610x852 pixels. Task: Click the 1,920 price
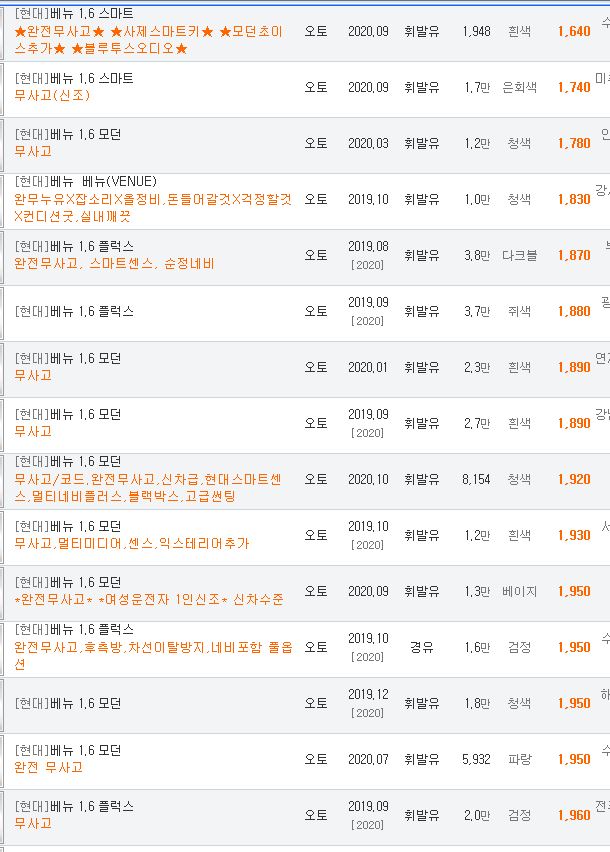(574, 479)
